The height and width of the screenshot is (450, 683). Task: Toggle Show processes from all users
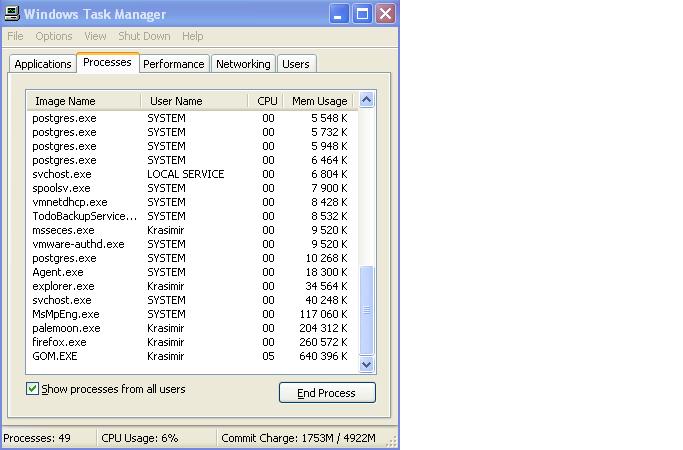33,389
